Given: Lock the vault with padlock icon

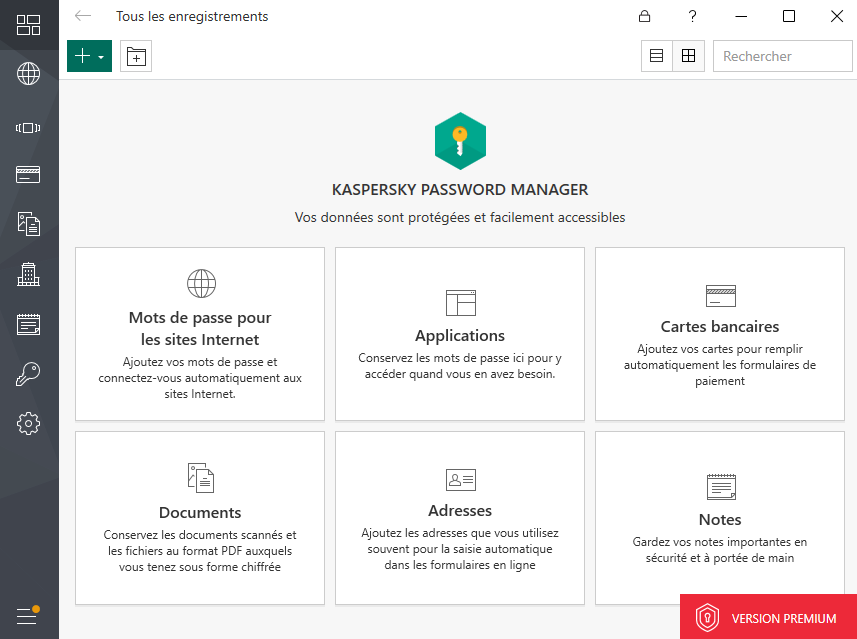Looking at the screenshot, I should (x=645, y=16).
